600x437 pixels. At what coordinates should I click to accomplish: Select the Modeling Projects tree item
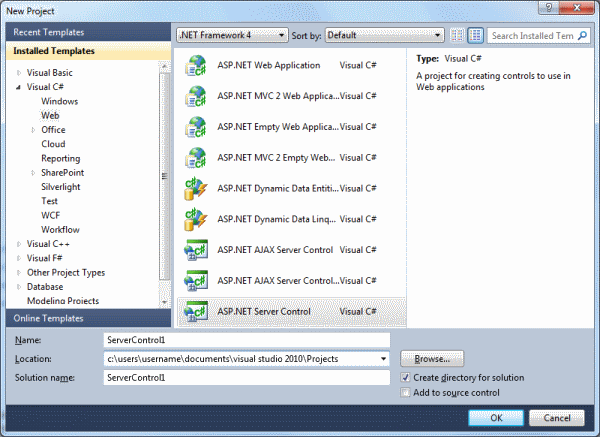(63, 301)
